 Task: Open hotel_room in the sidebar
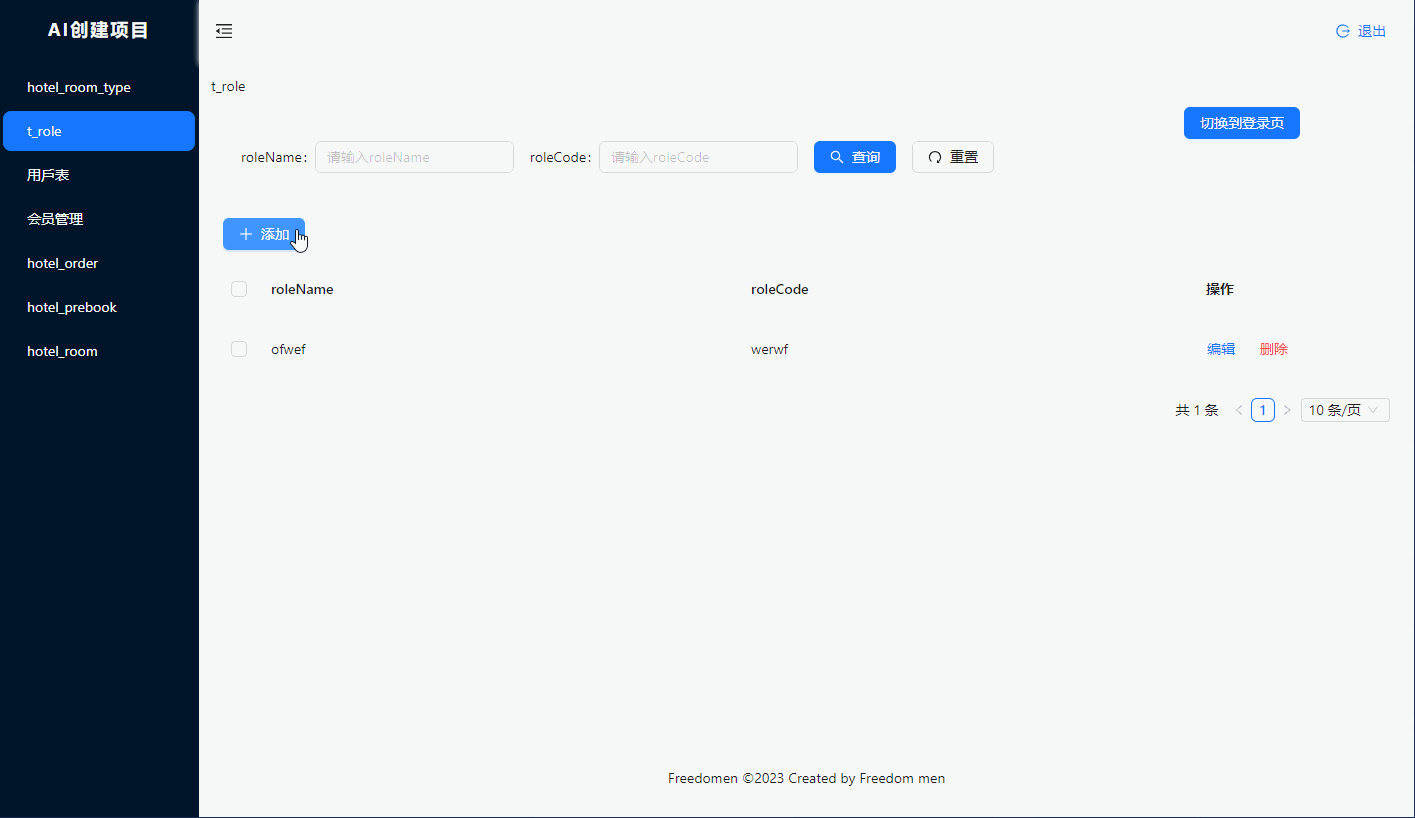99,351
